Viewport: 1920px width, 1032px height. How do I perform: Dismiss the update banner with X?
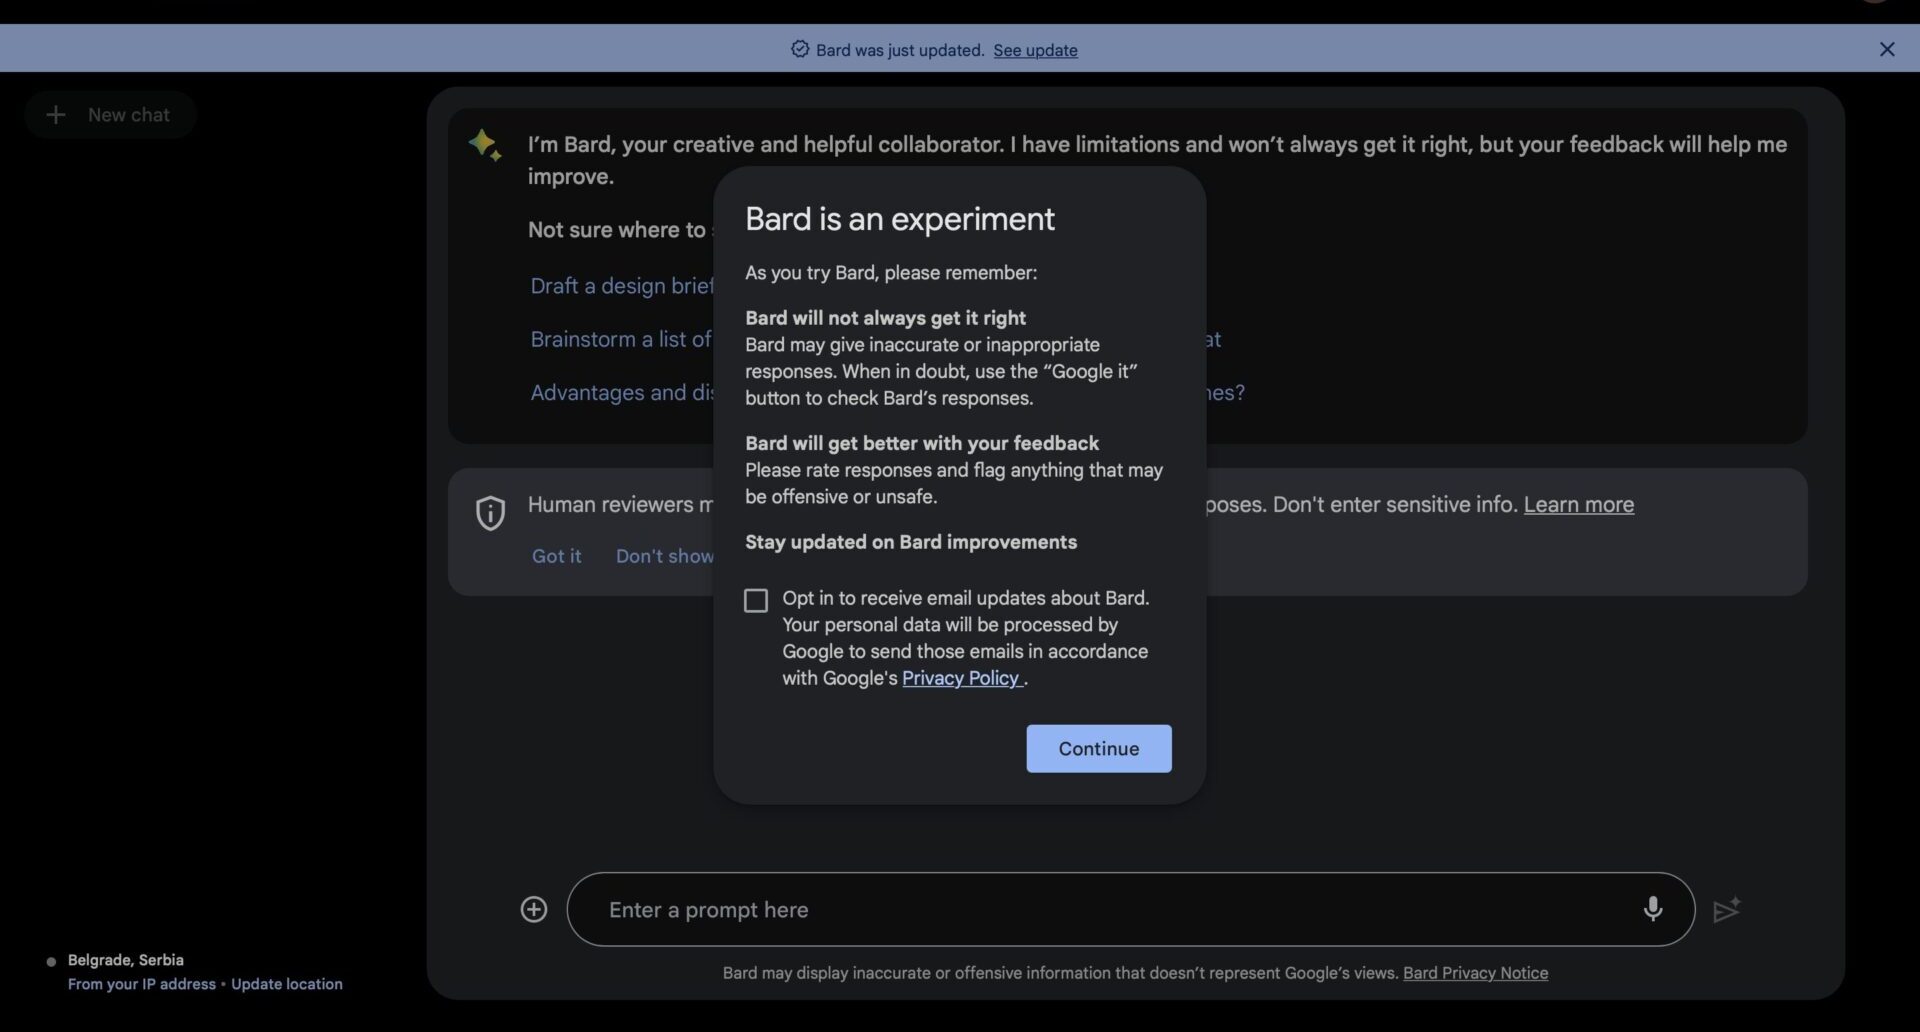[1886, 49]
